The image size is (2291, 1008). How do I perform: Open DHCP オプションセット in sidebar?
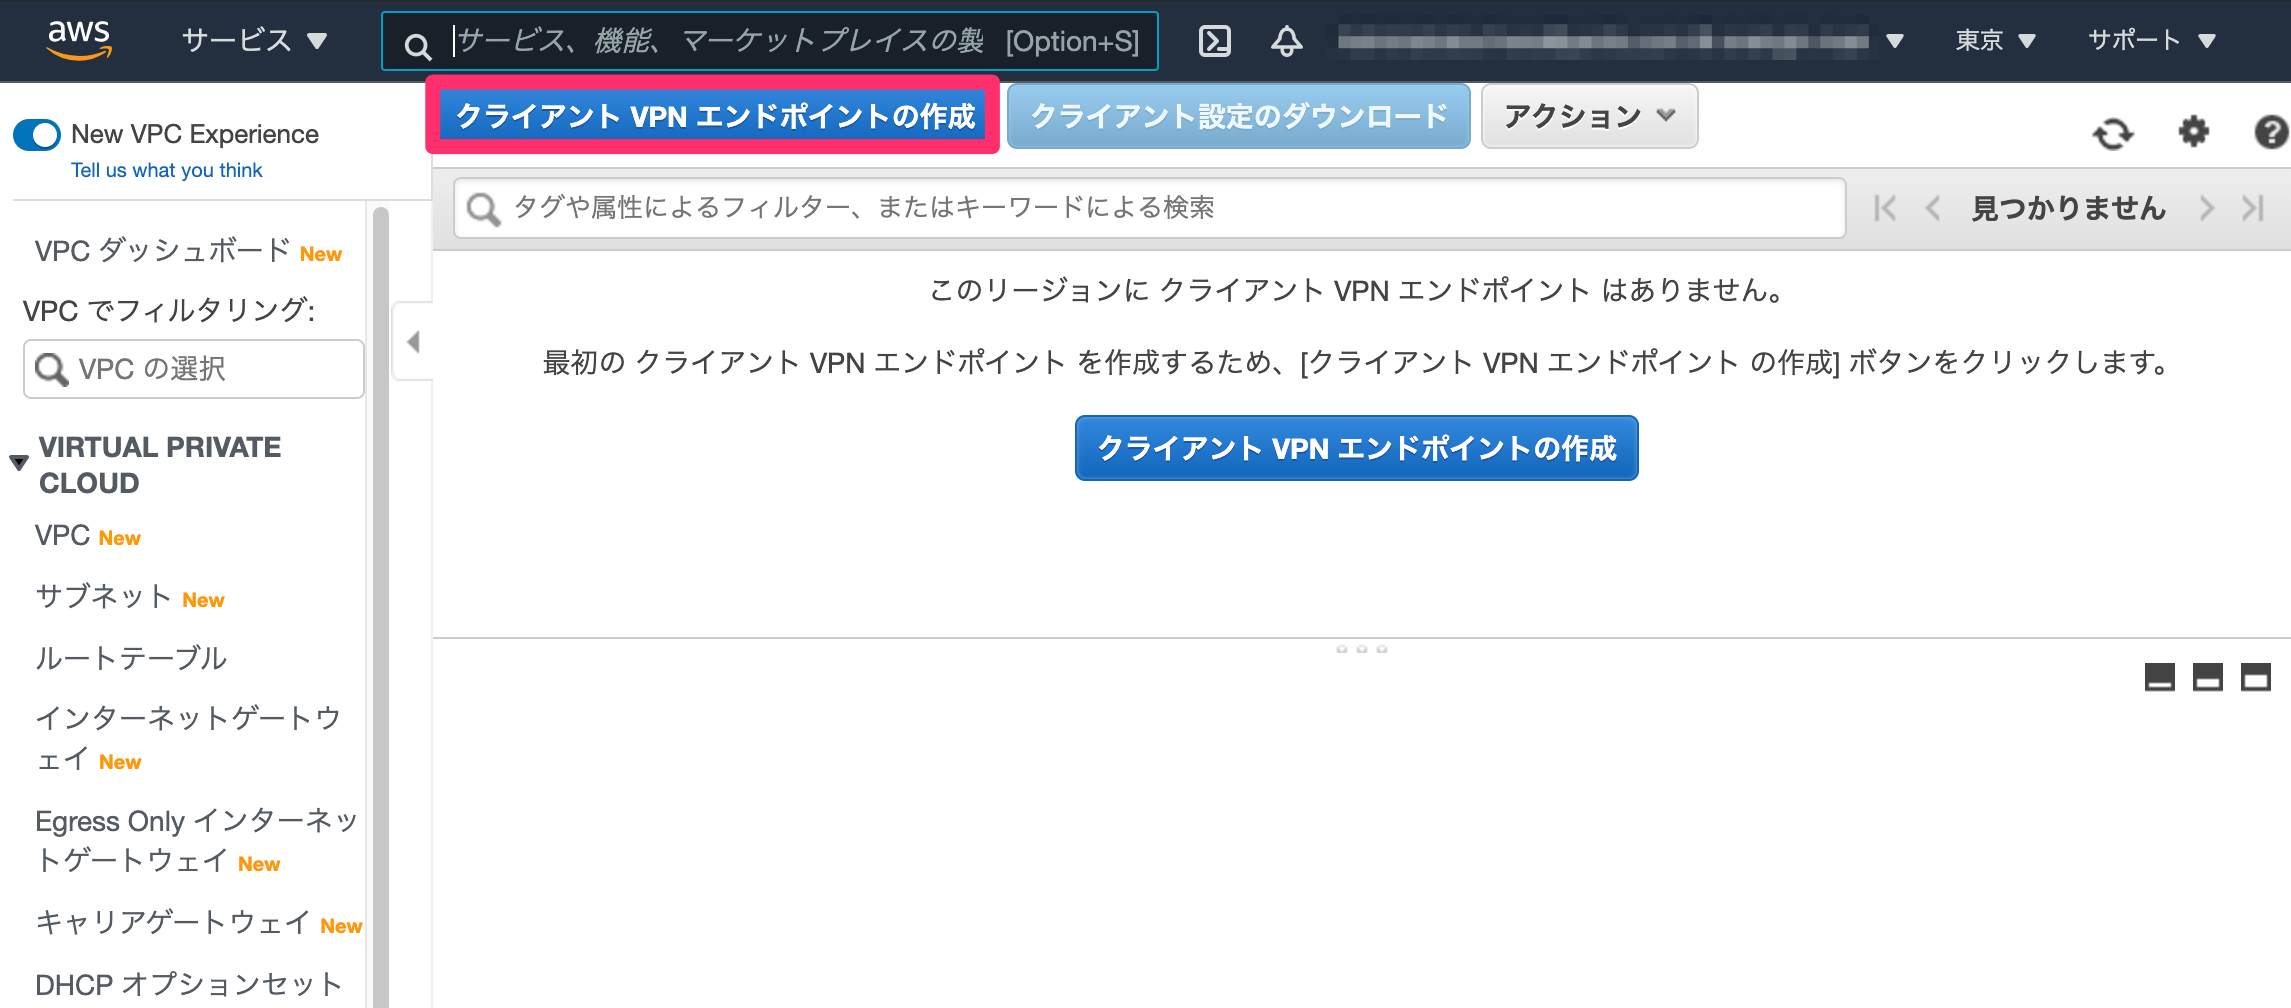point(189,985)
